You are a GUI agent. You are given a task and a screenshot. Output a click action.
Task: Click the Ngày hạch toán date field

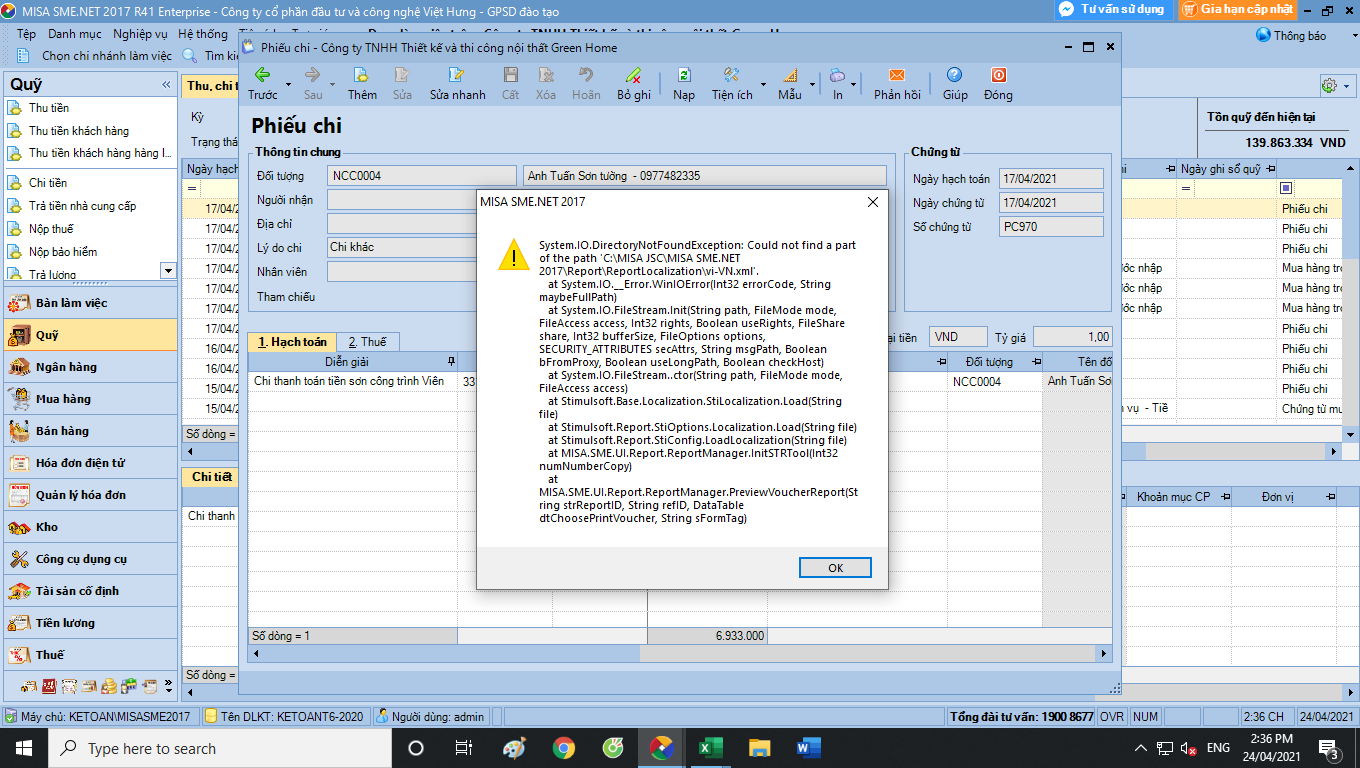(x=1051, y=178)
